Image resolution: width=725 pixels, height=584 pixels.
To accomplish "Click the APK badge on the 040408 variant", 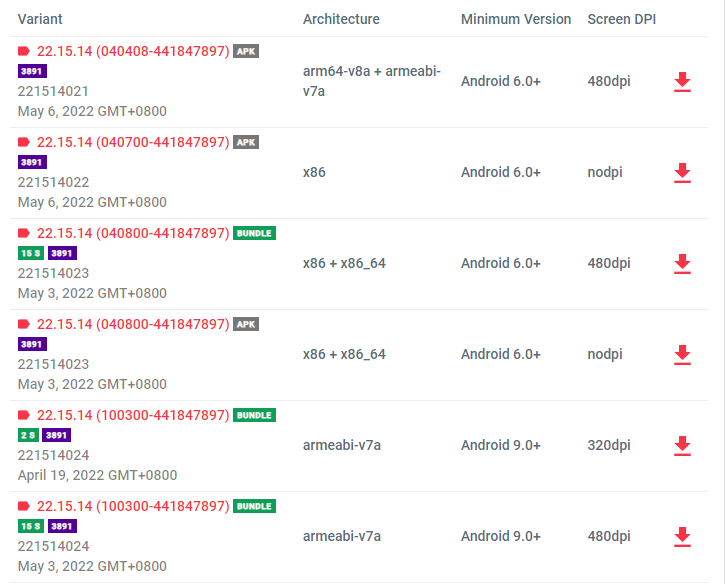I will click(x=246, y=51).
